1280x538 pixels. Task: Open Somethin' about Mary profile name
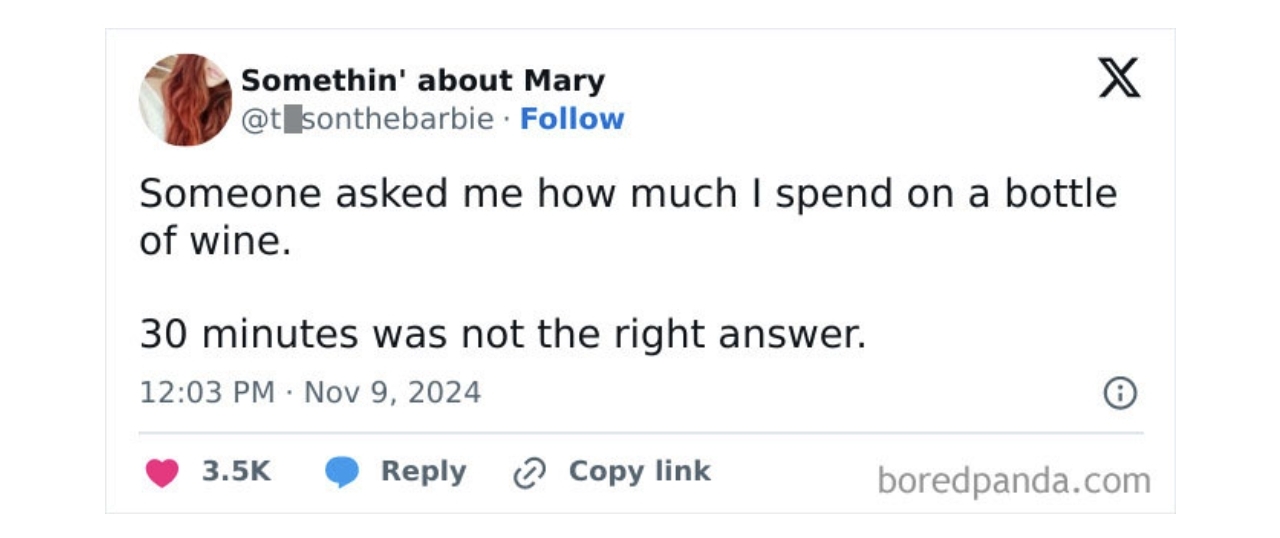coord(423,80)
